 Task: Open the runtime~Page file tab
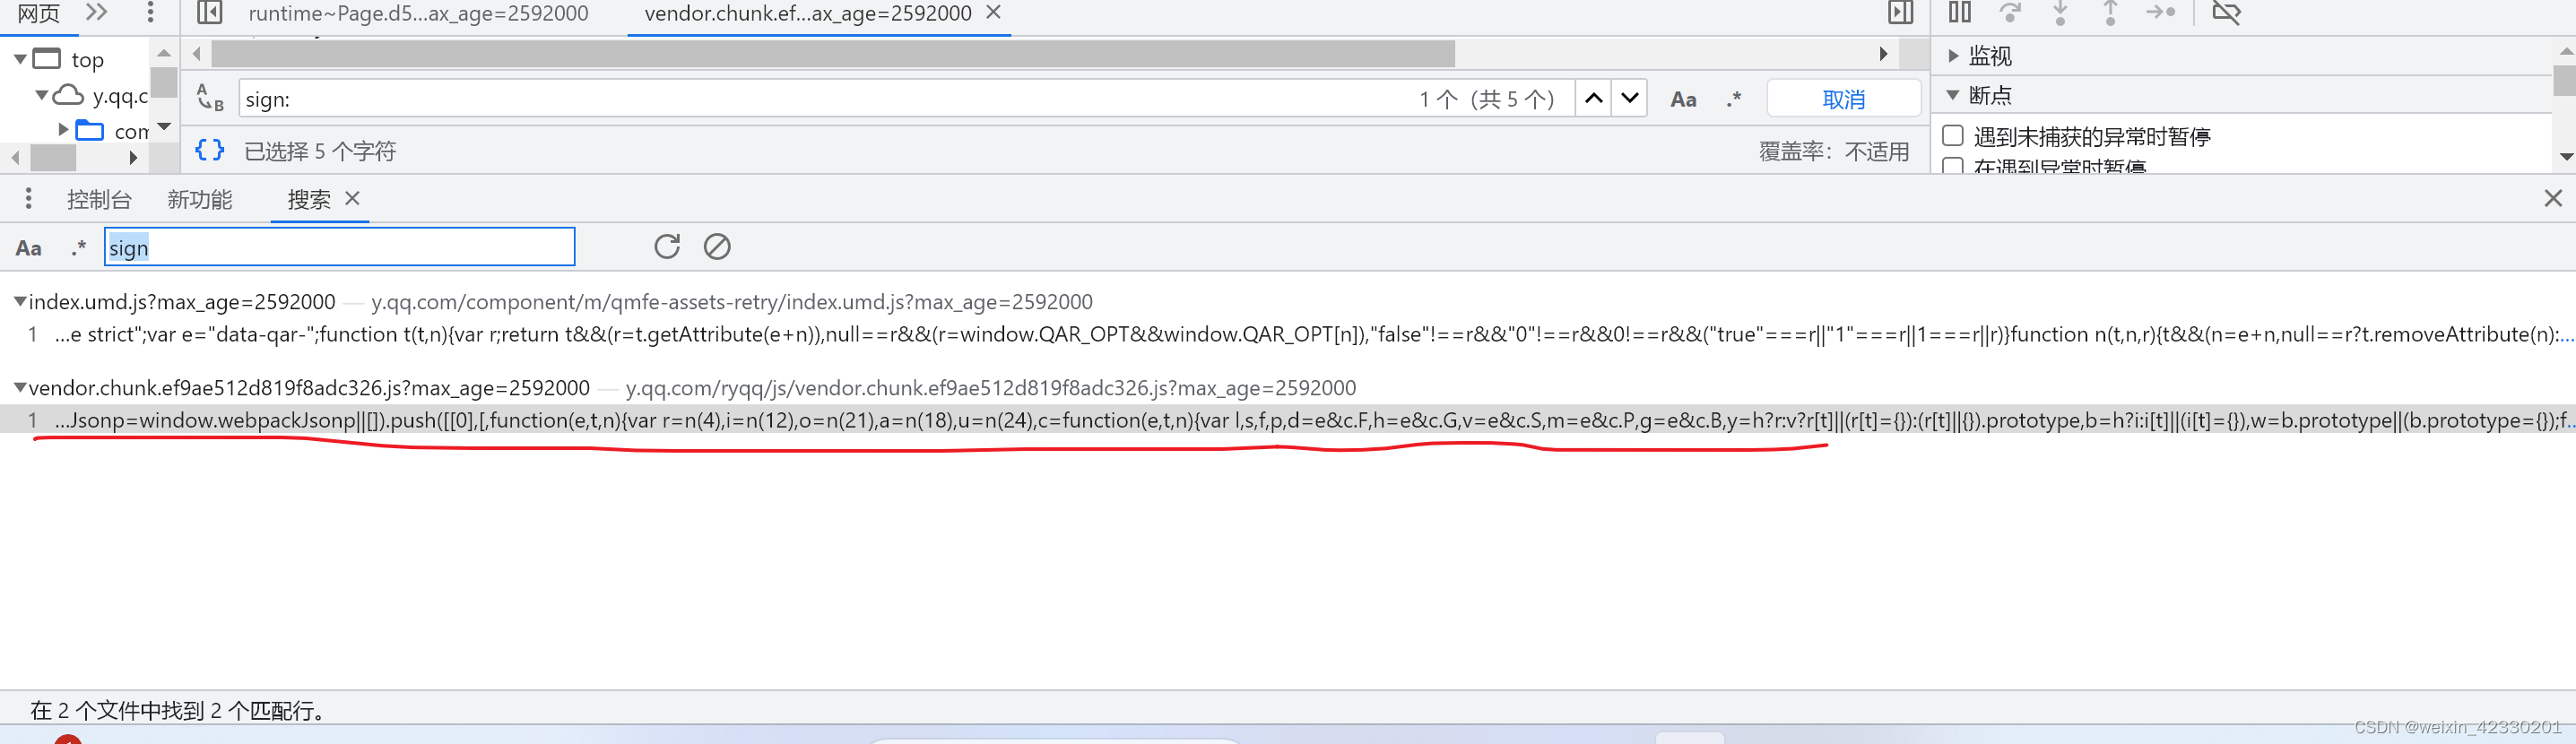[x=418, y=13]
